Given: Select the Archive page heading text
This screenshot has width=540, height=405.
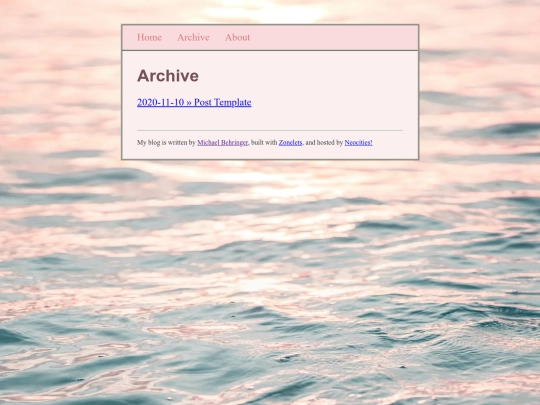Looking at the screenshot, I should [x=168, y=76].
